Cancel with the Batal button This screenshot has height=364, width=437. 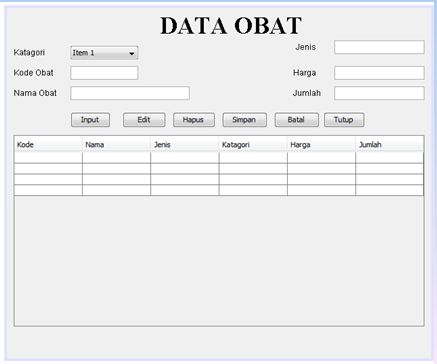coord(297,120)
